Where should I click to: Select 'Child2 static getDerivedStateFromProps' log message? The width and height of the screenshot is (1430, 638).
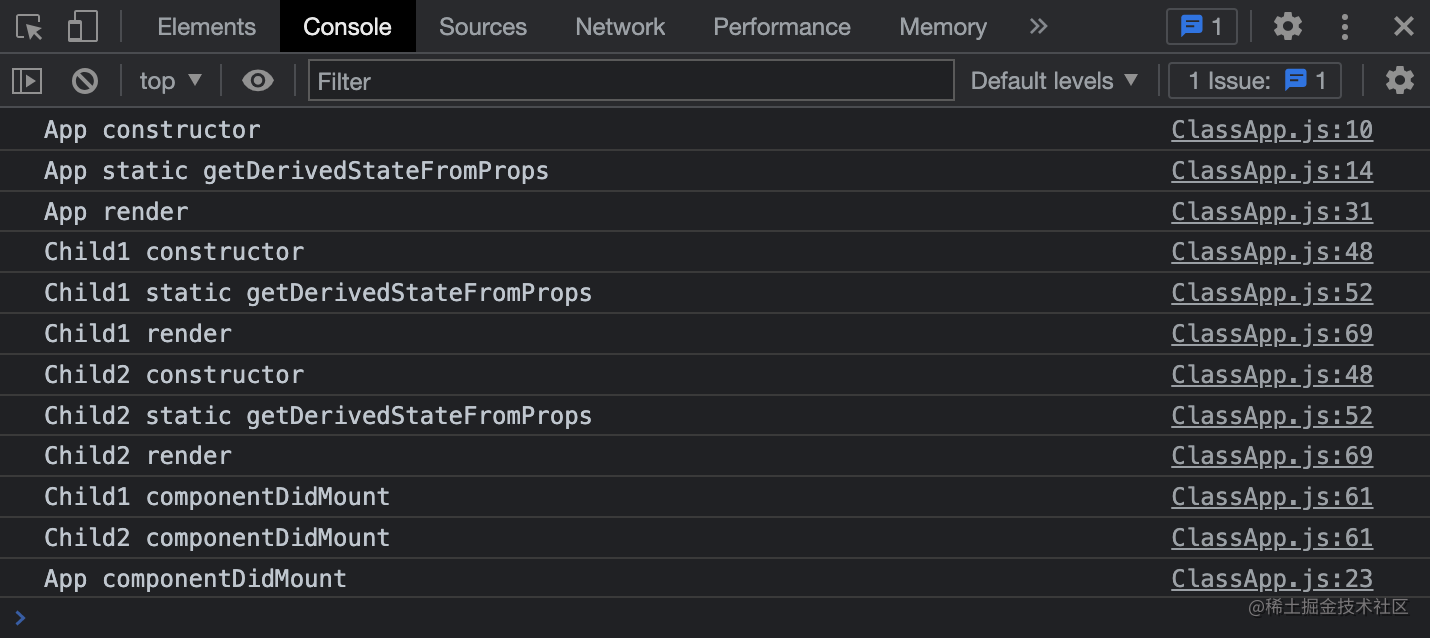pyautogui.click(x=318, y=416)
